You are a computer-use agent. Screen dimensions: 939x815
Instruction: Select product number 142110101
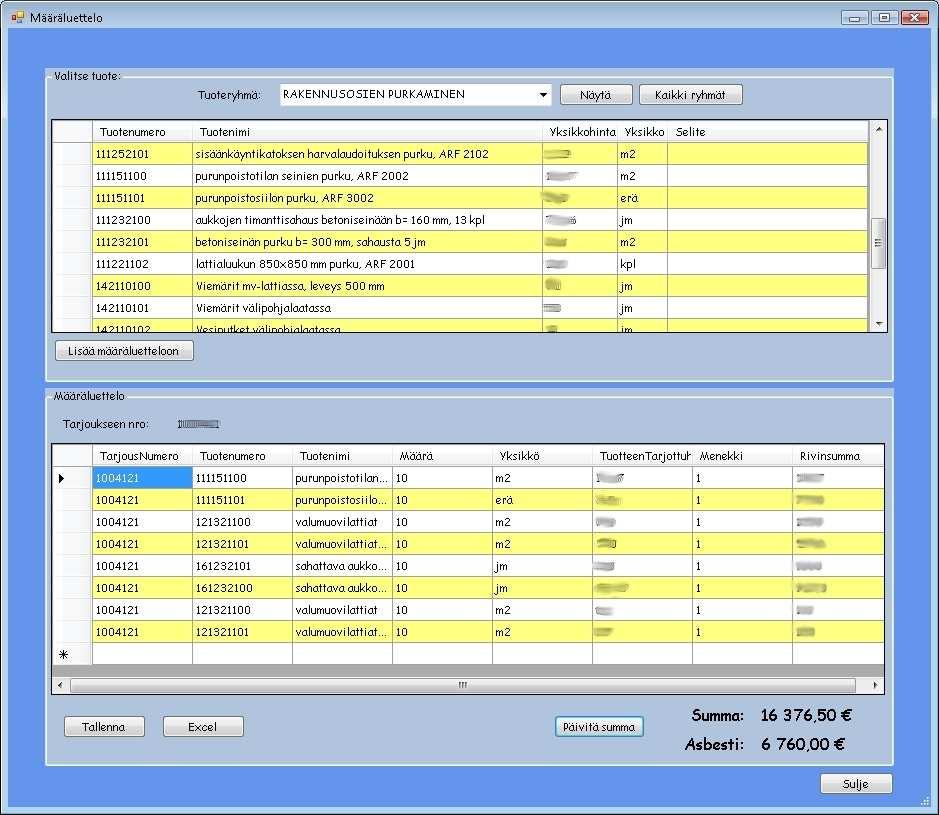143,308
